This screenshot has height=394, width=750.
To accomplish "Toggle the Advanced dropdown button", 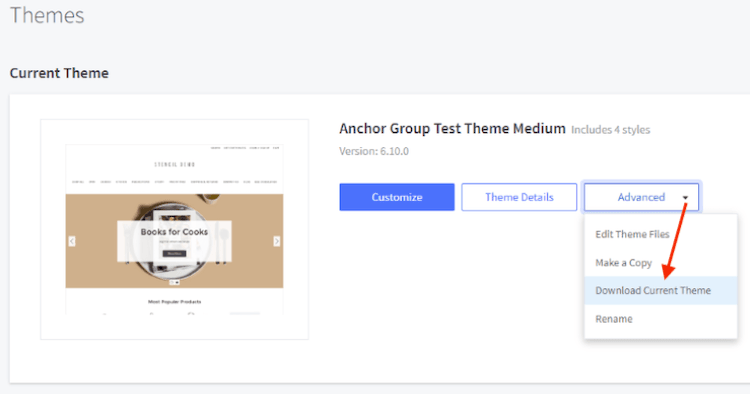I will [641, 197].
